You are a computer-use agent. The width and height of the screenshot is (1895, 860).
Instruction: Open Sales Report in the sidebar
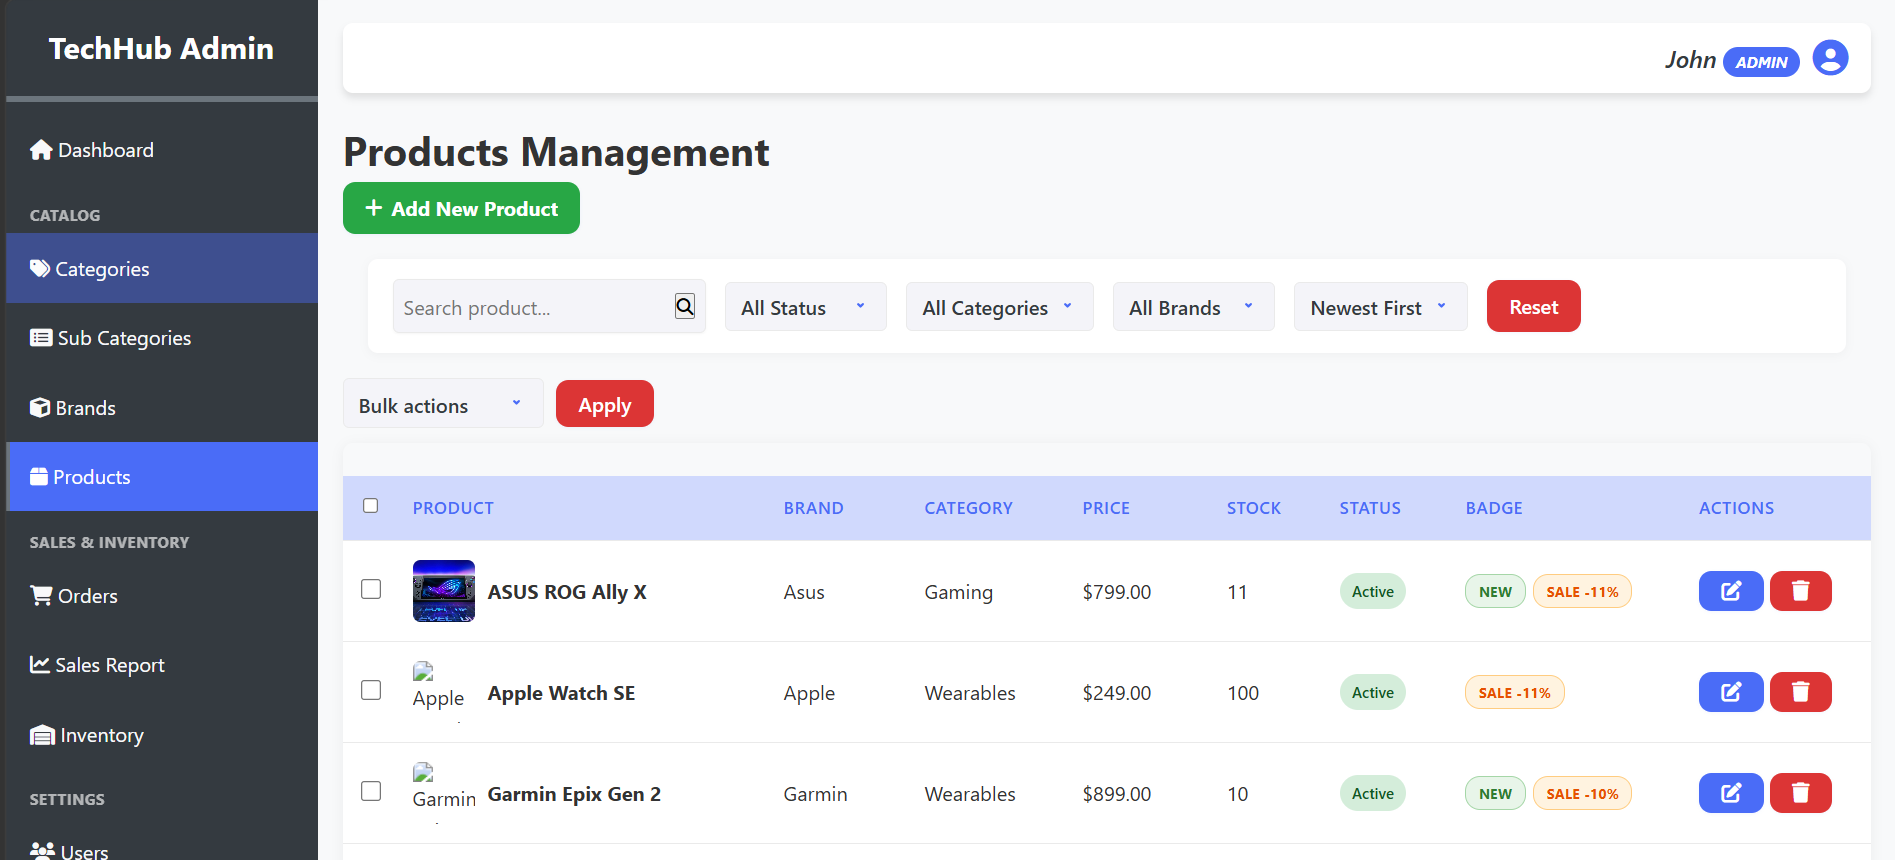tap(162, 664)
